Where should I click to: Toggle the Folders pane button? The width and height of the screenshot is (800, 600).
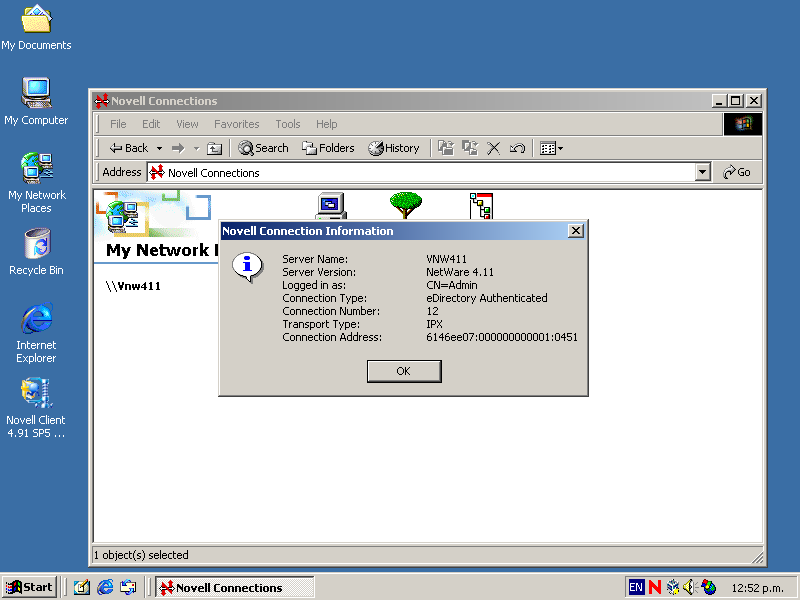328,148
